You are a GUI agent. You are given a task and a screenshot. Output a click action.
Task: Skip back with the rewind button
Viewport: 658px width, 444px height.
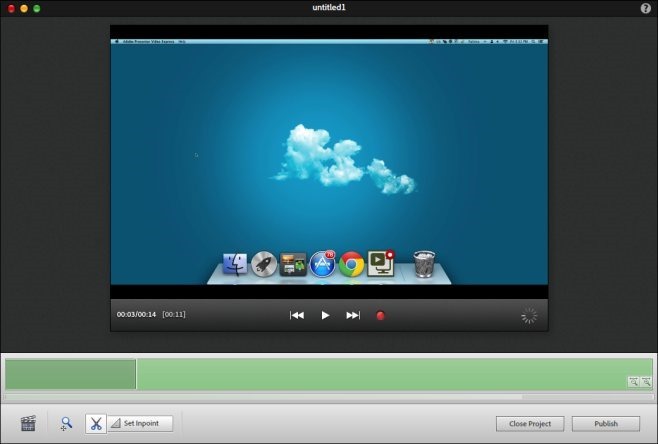tap(297, 315)
